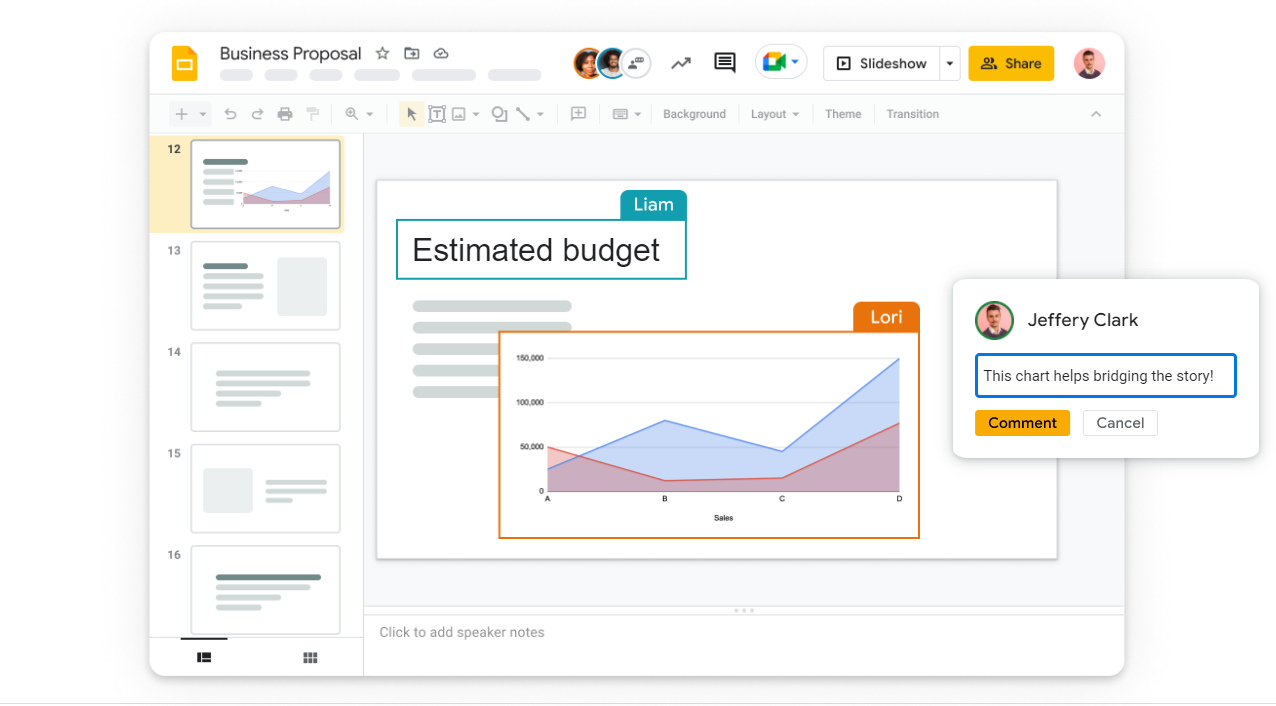1276x706 pixels.
Task: Activate the Paint format tool
Action: tap(312, 113)
